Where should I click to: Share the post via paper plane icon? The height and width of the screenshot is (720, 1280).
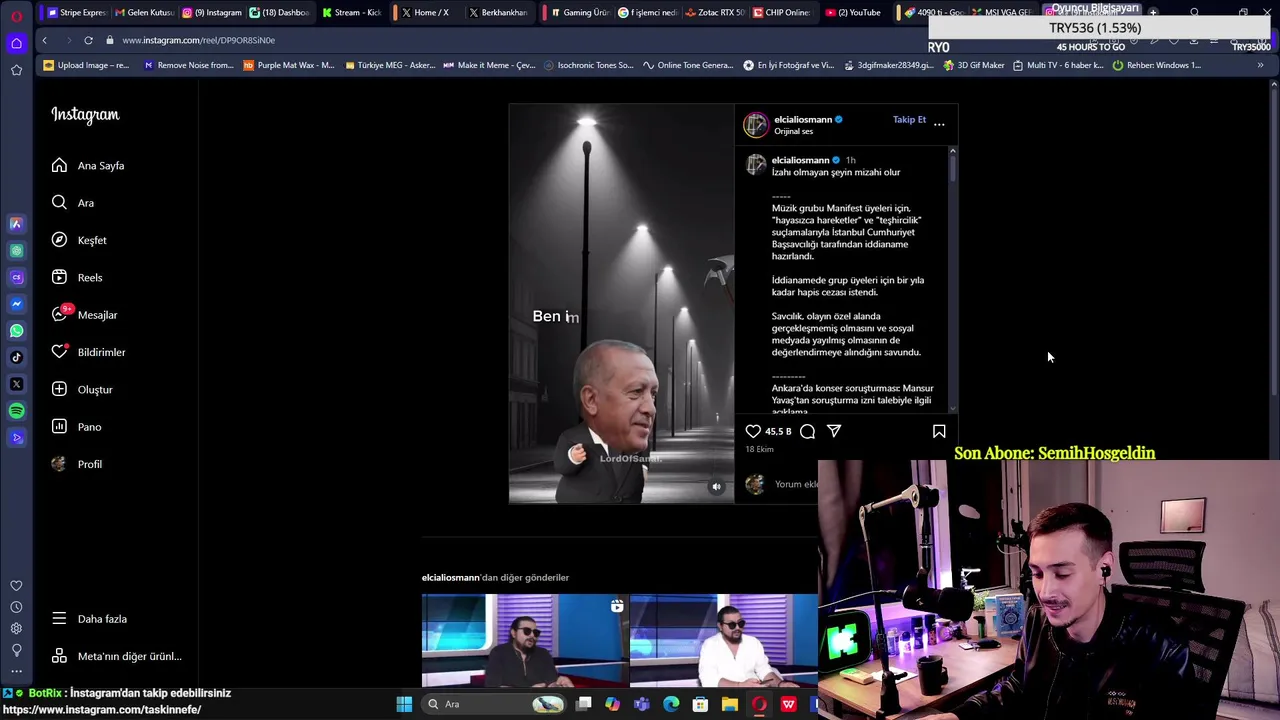[x=834, y=431]
